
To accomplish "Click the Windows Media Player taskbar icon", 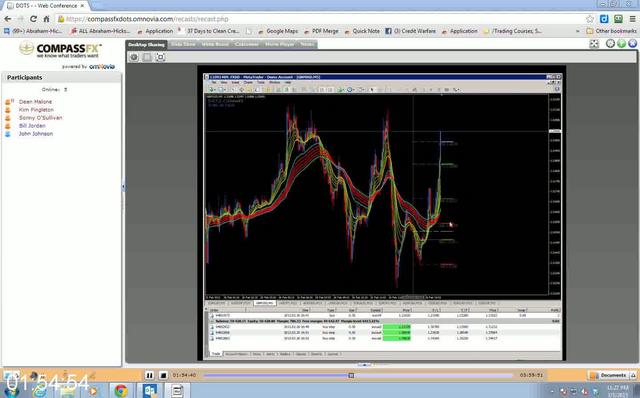I will tap(93, 391).
